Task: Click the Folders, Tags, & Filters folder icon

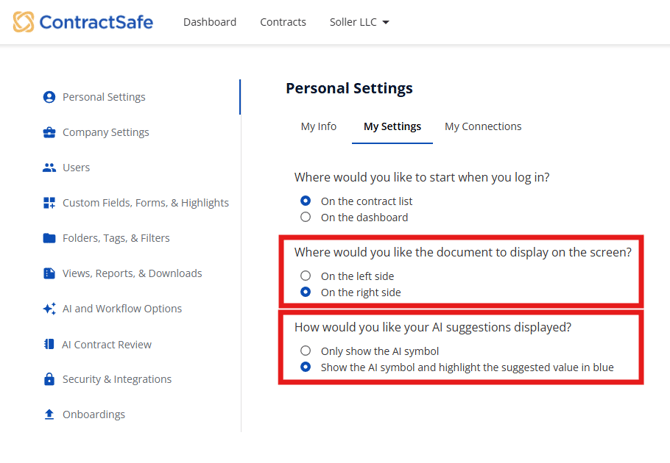Action: click(x=49, y=238)
